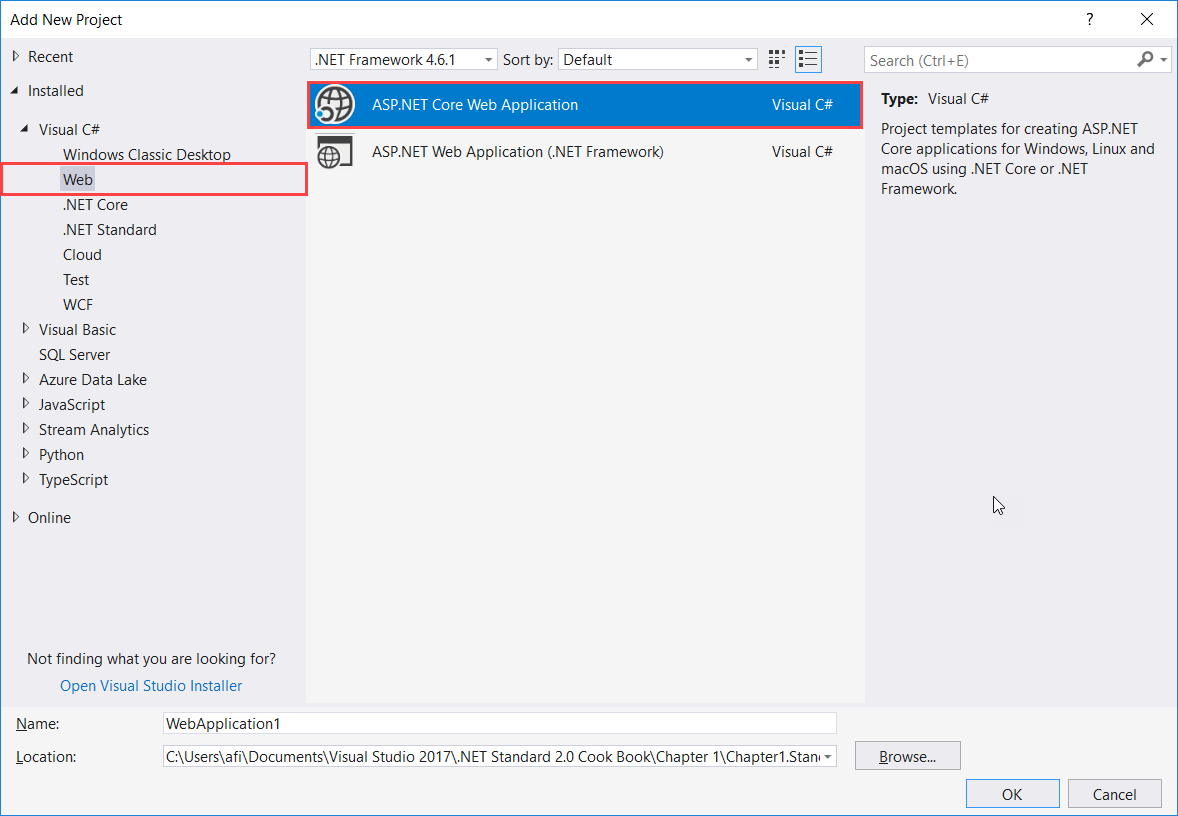1178x816 pixels.
Task: Select ASP.NET Web Application (.NET Framework) template
Action: pos(584,152)
